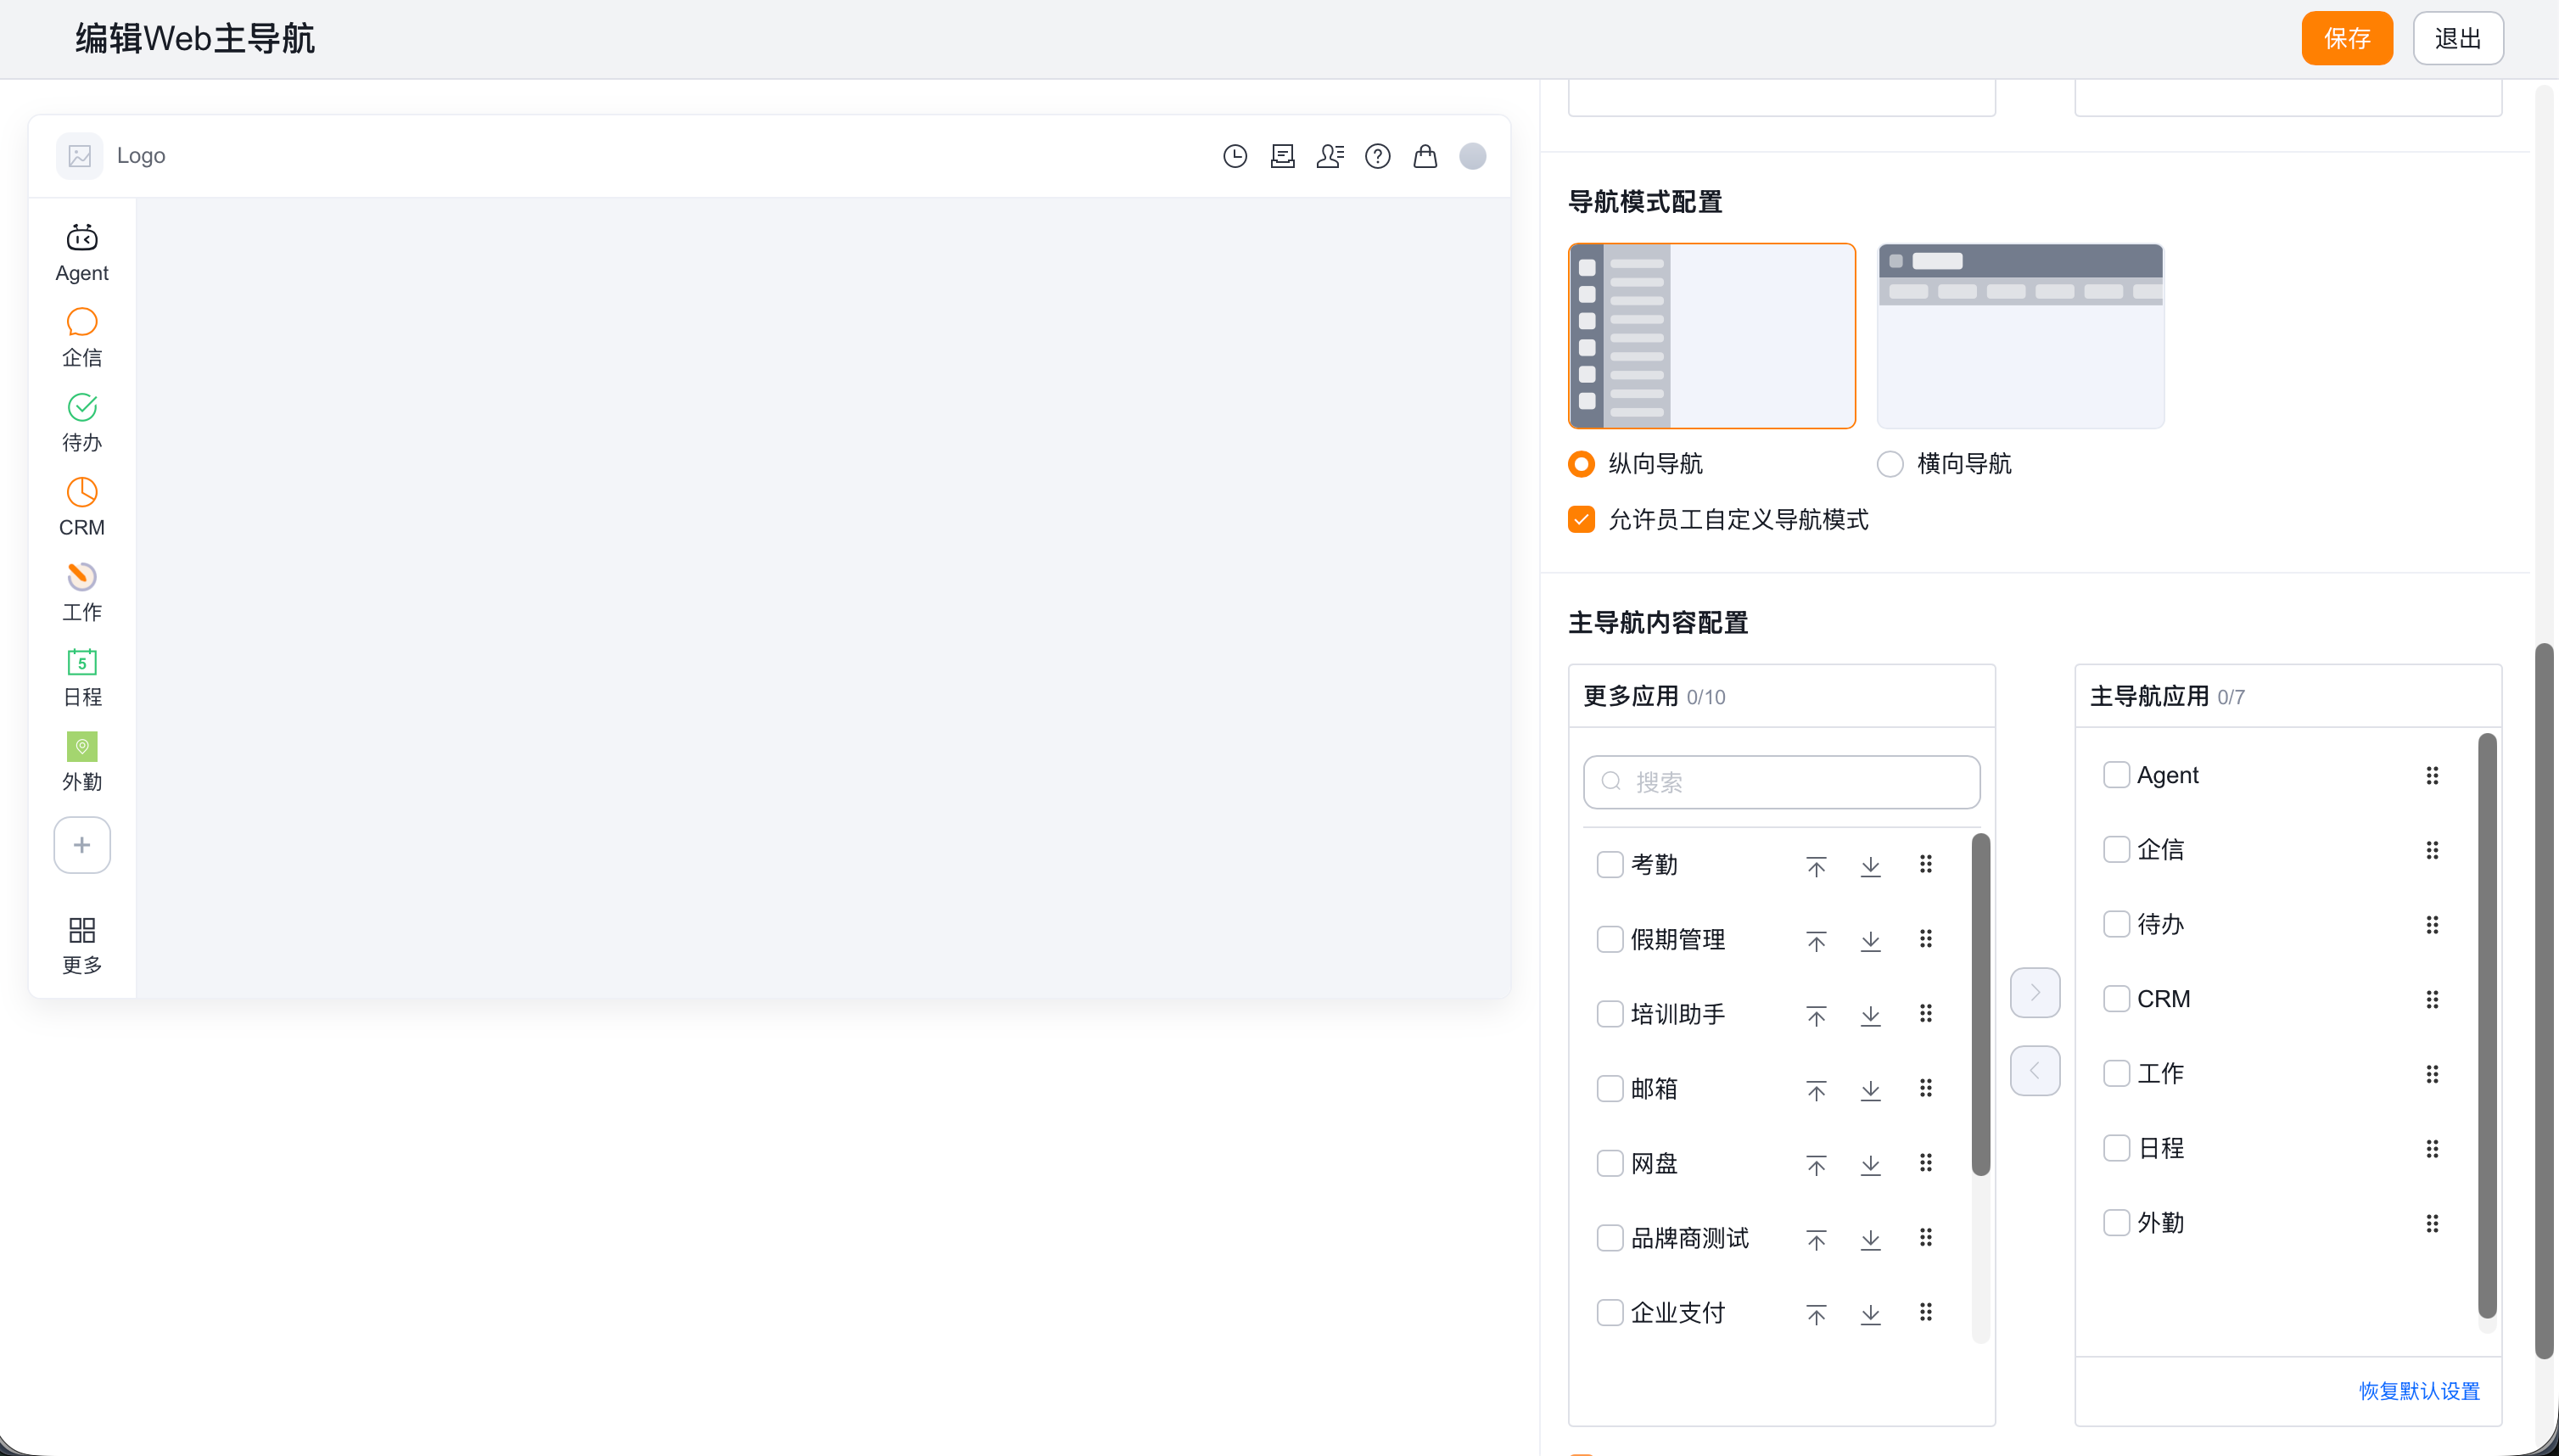The image size is (2559, 1456).
Task: Click the 搜索 input in 更多应用
Action: point(1781,782)
